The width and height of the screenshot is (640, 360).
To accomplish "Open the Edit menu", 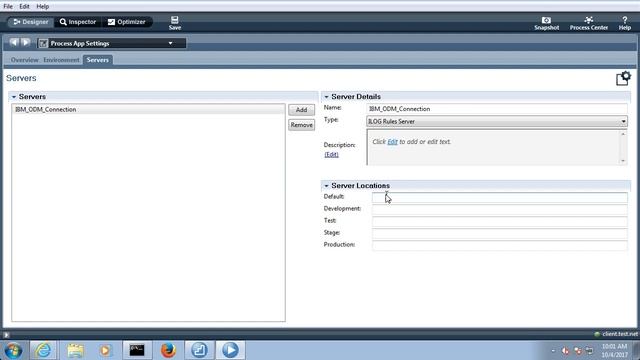I will [x=24, y=7].
